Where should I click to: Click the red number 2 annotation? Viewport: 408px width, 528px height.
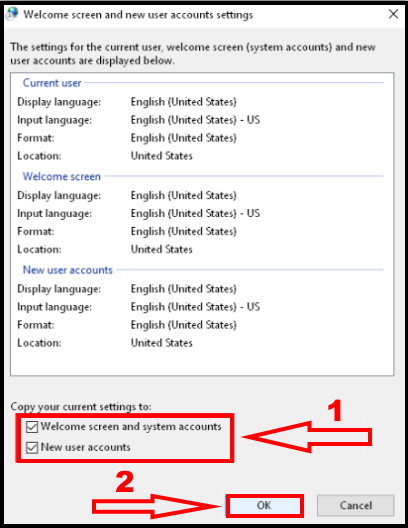pyautogui.click(x=125, y=482)
